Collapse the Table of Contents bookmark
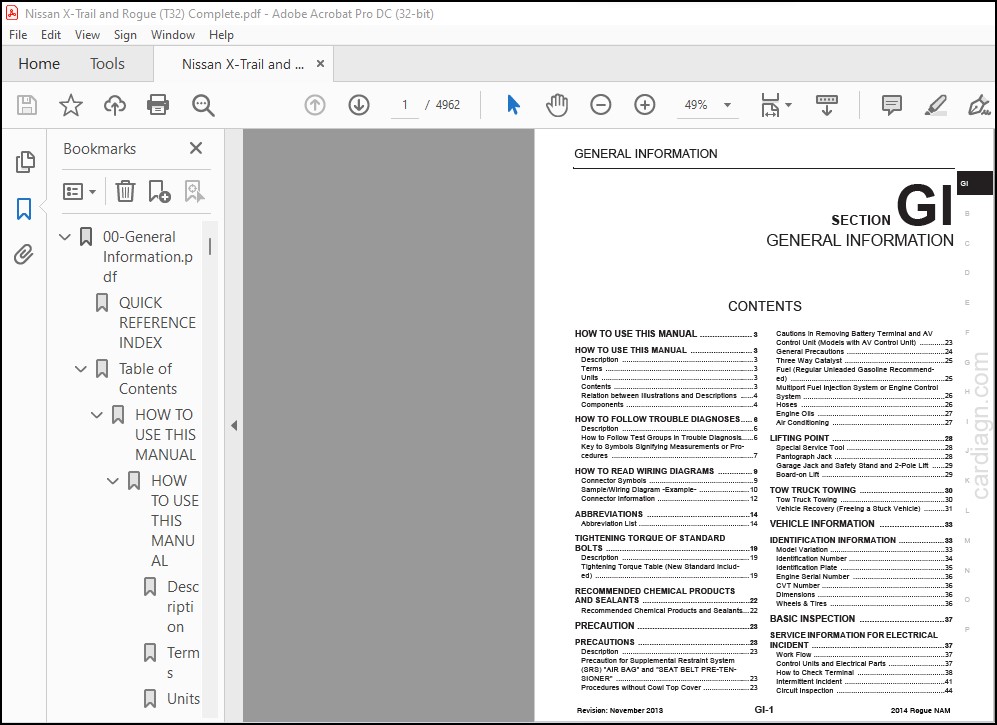This screenshot has height=725, width=997. click(81, 369)
